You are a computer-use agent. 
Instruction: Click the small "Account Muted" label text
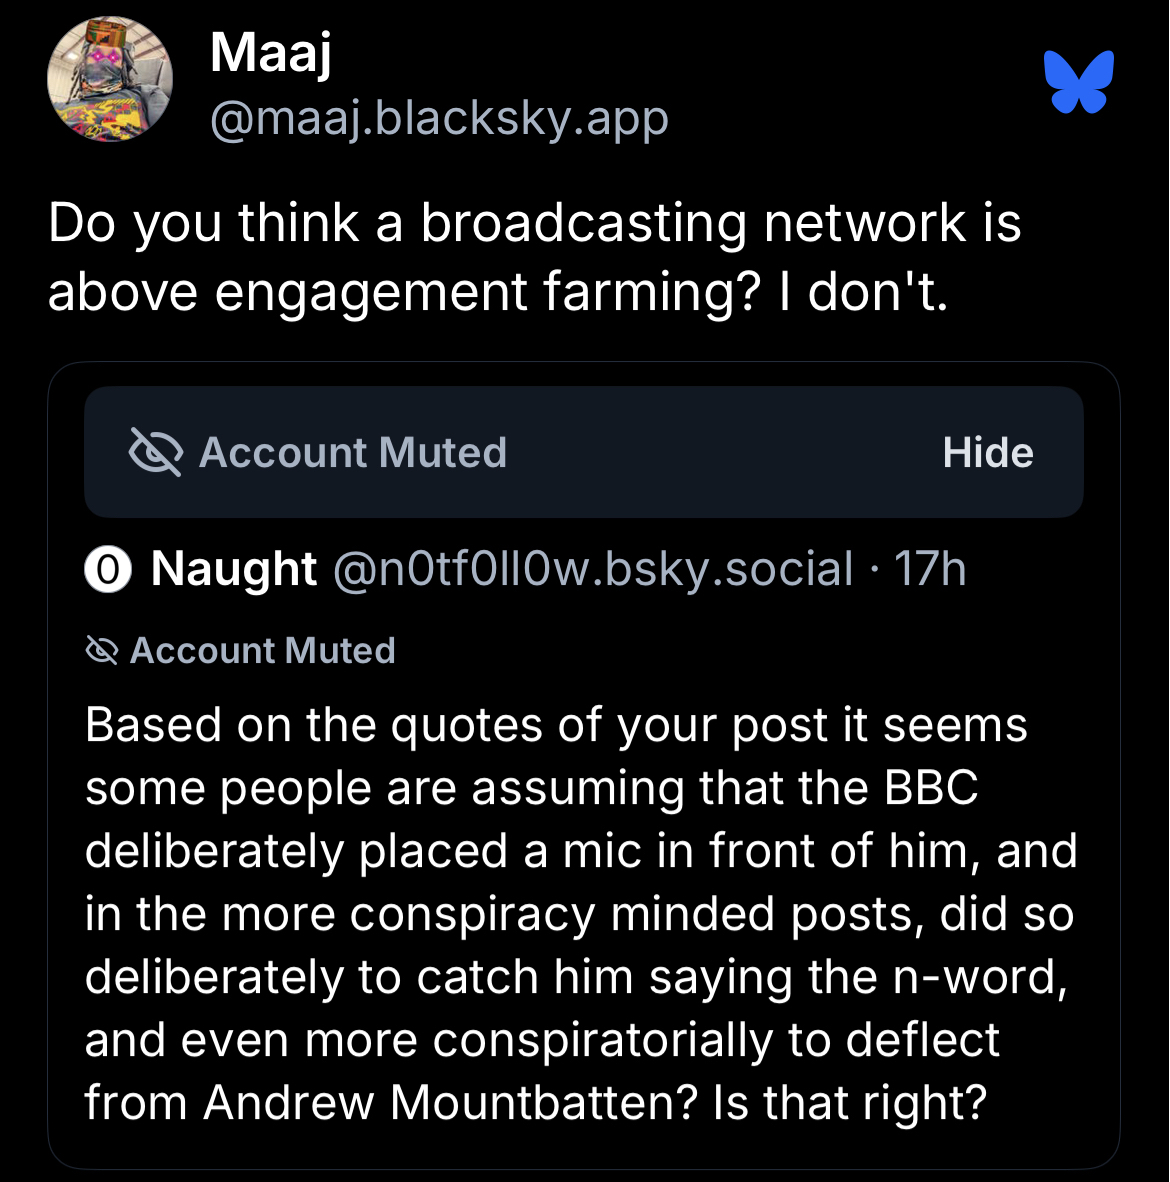pyautogui.click(x=263, y=651)
